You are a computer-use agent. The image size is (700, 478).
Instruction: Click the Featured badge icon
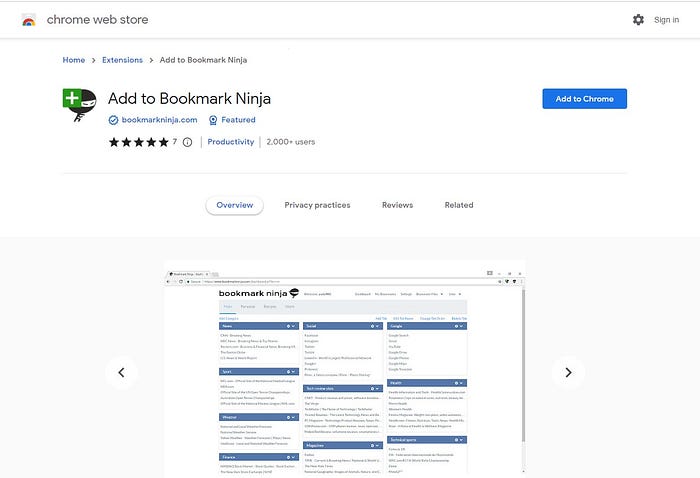[x=213, y=120]
